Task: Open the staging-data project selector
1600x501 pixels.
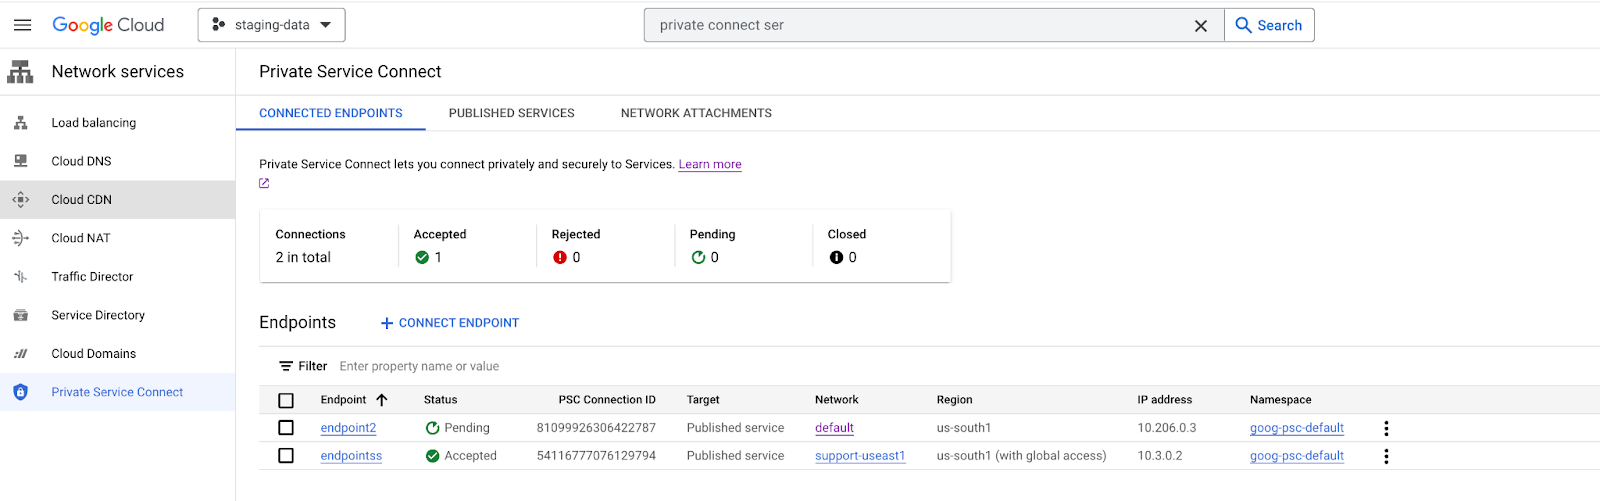Action: (272, 25)
